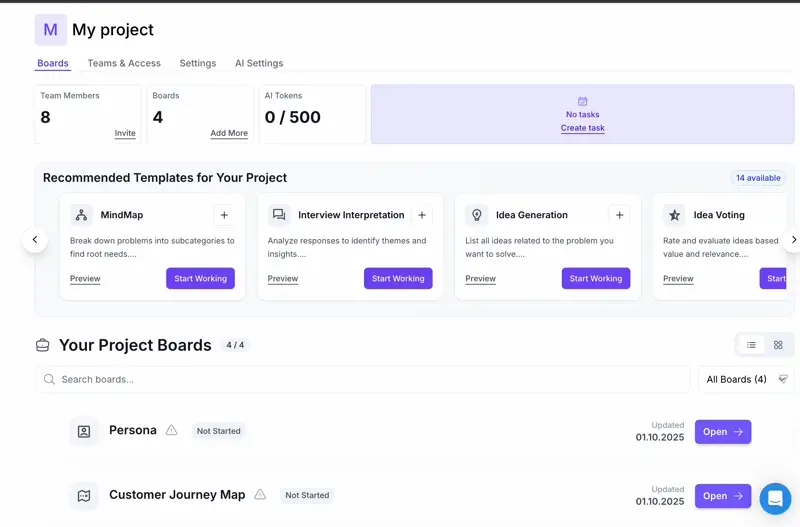The width and height of the screenshot is (800, 527).
Task: Open the All Boards (4) filter dropdown
Action: click(x=746, y=379)
